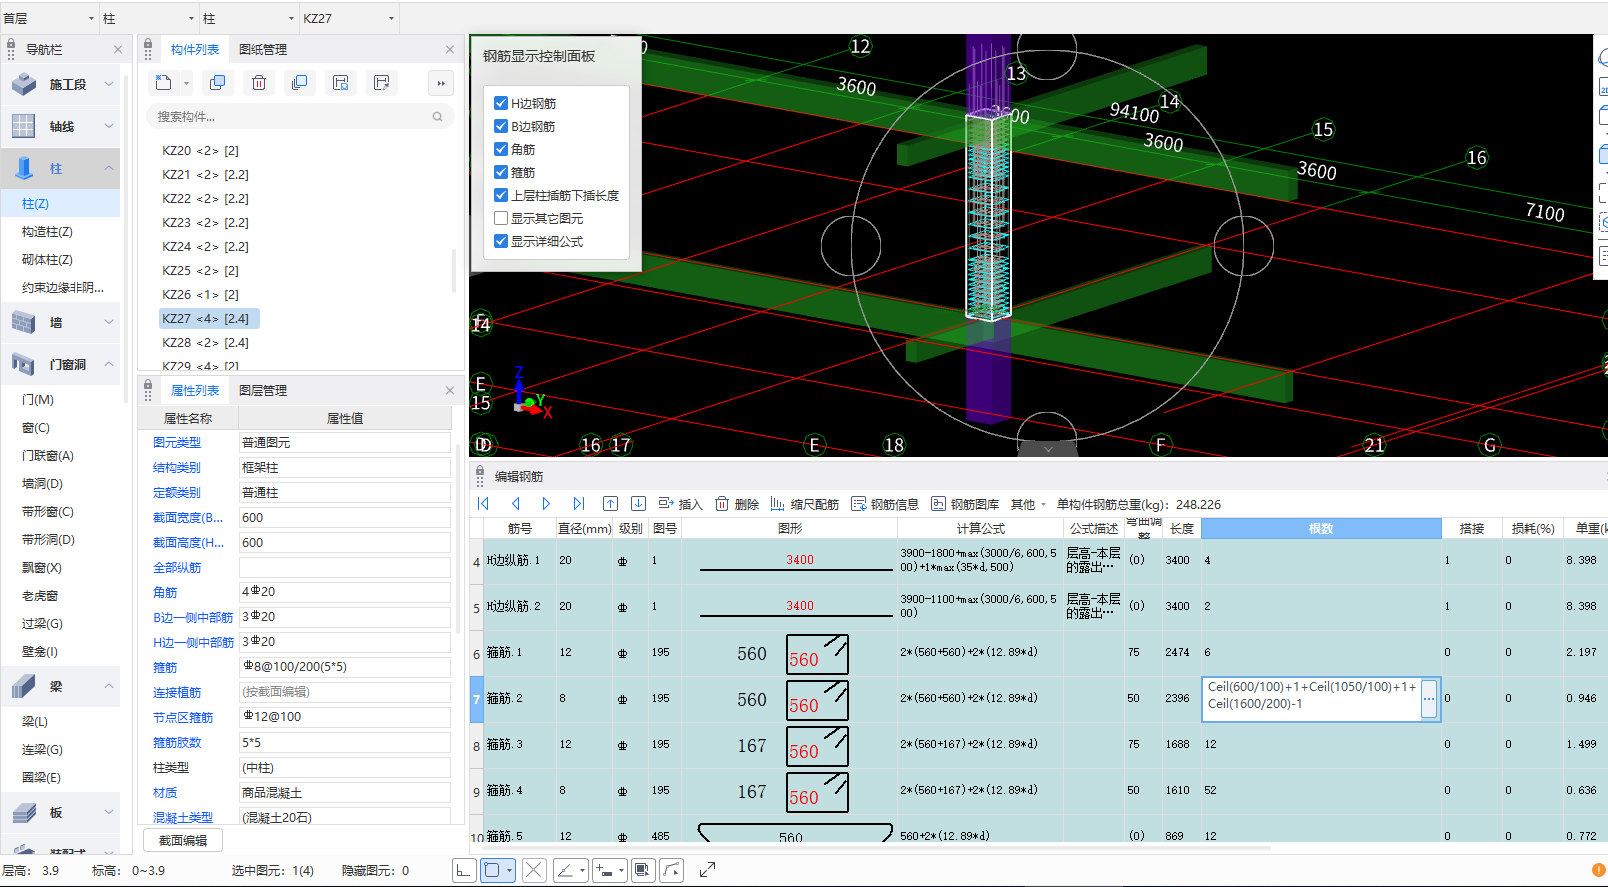Select 构造柱(Z) in navigation
The width and height of the screenshot is (1608, 887).
pos(47,231)
